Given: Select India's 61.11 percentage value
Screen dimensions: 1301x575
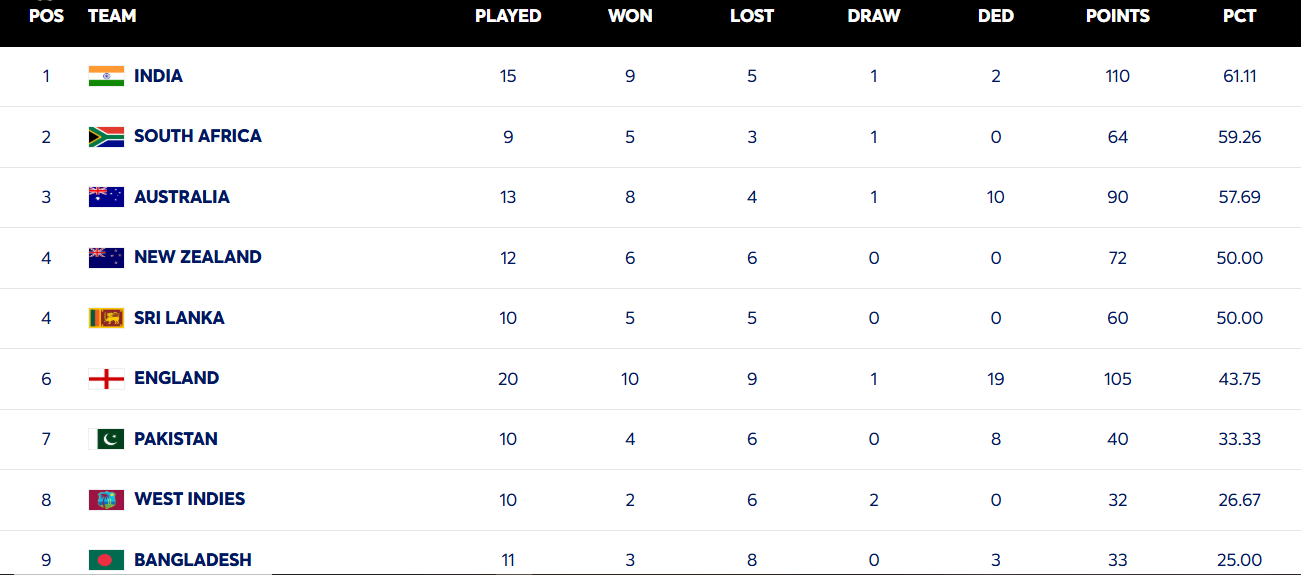Looking at the screenshot, I should click(x=1239, y=76).
